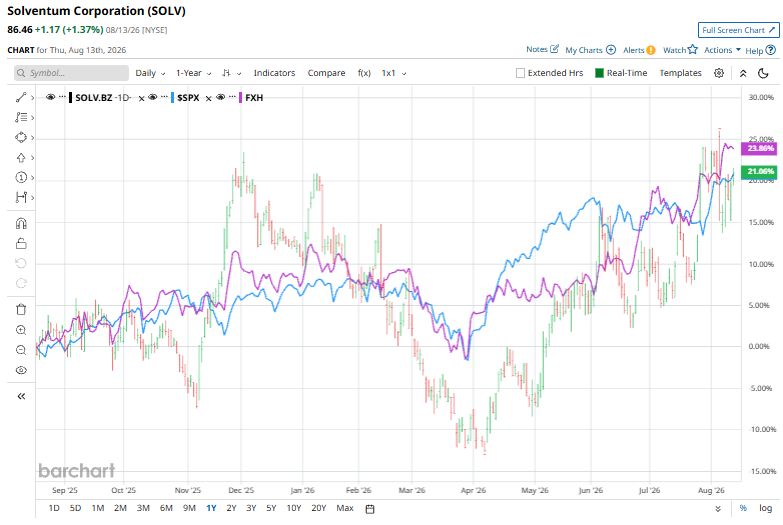This screenshot has height=525, width=783.
Task: Open the Help link
Action: (x=761, y=50)
